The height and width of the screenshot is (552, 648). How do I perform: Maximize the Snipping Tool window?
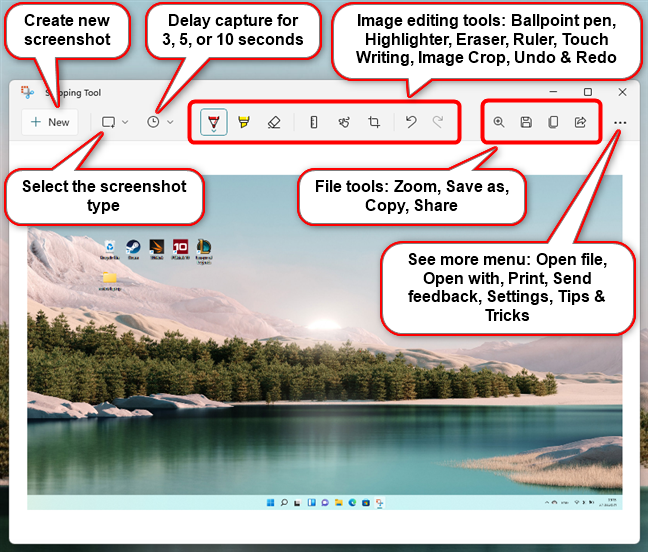(588, 92)
